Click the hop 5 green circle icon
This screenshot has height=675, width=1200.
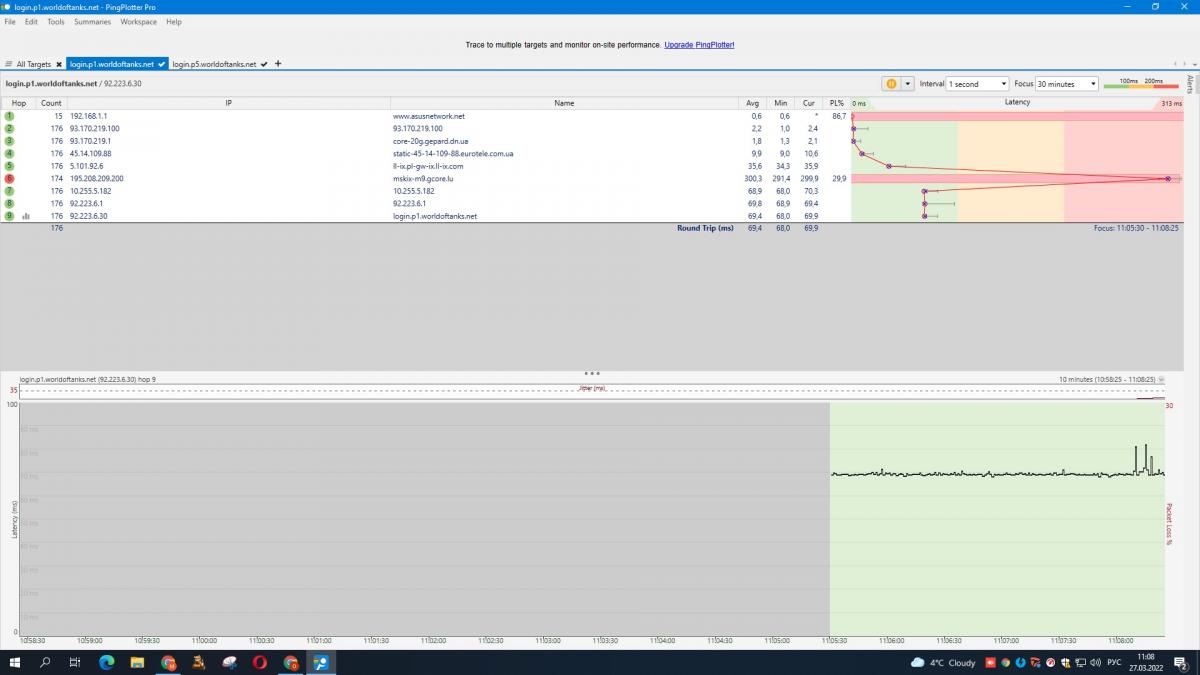coord(9,166)
